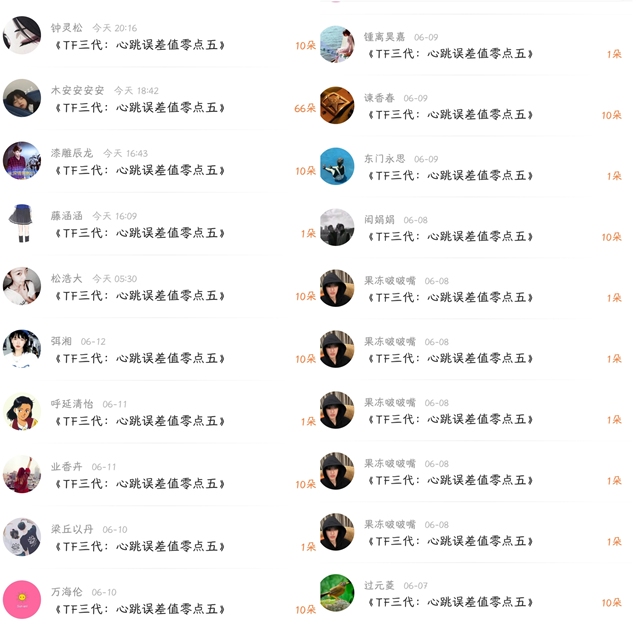Image resolution: width=640 pixels, height=640 pixels.
Task: Open 钟灵松's profile avatar
Action: click(22, 36)
